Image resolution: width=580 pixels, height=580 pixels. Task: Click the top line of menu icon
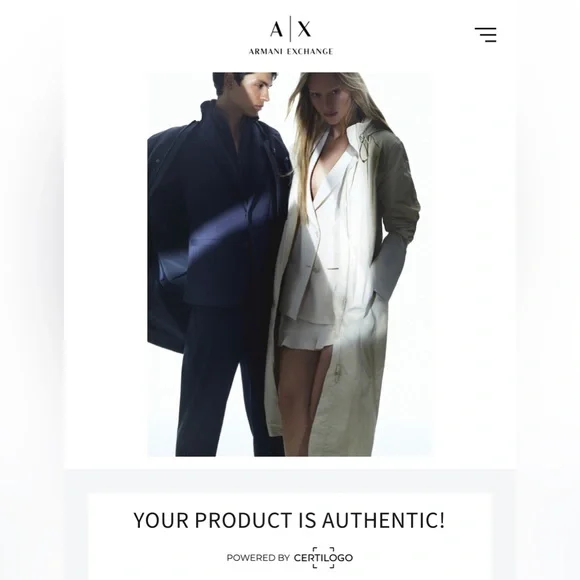pos(486,28)
